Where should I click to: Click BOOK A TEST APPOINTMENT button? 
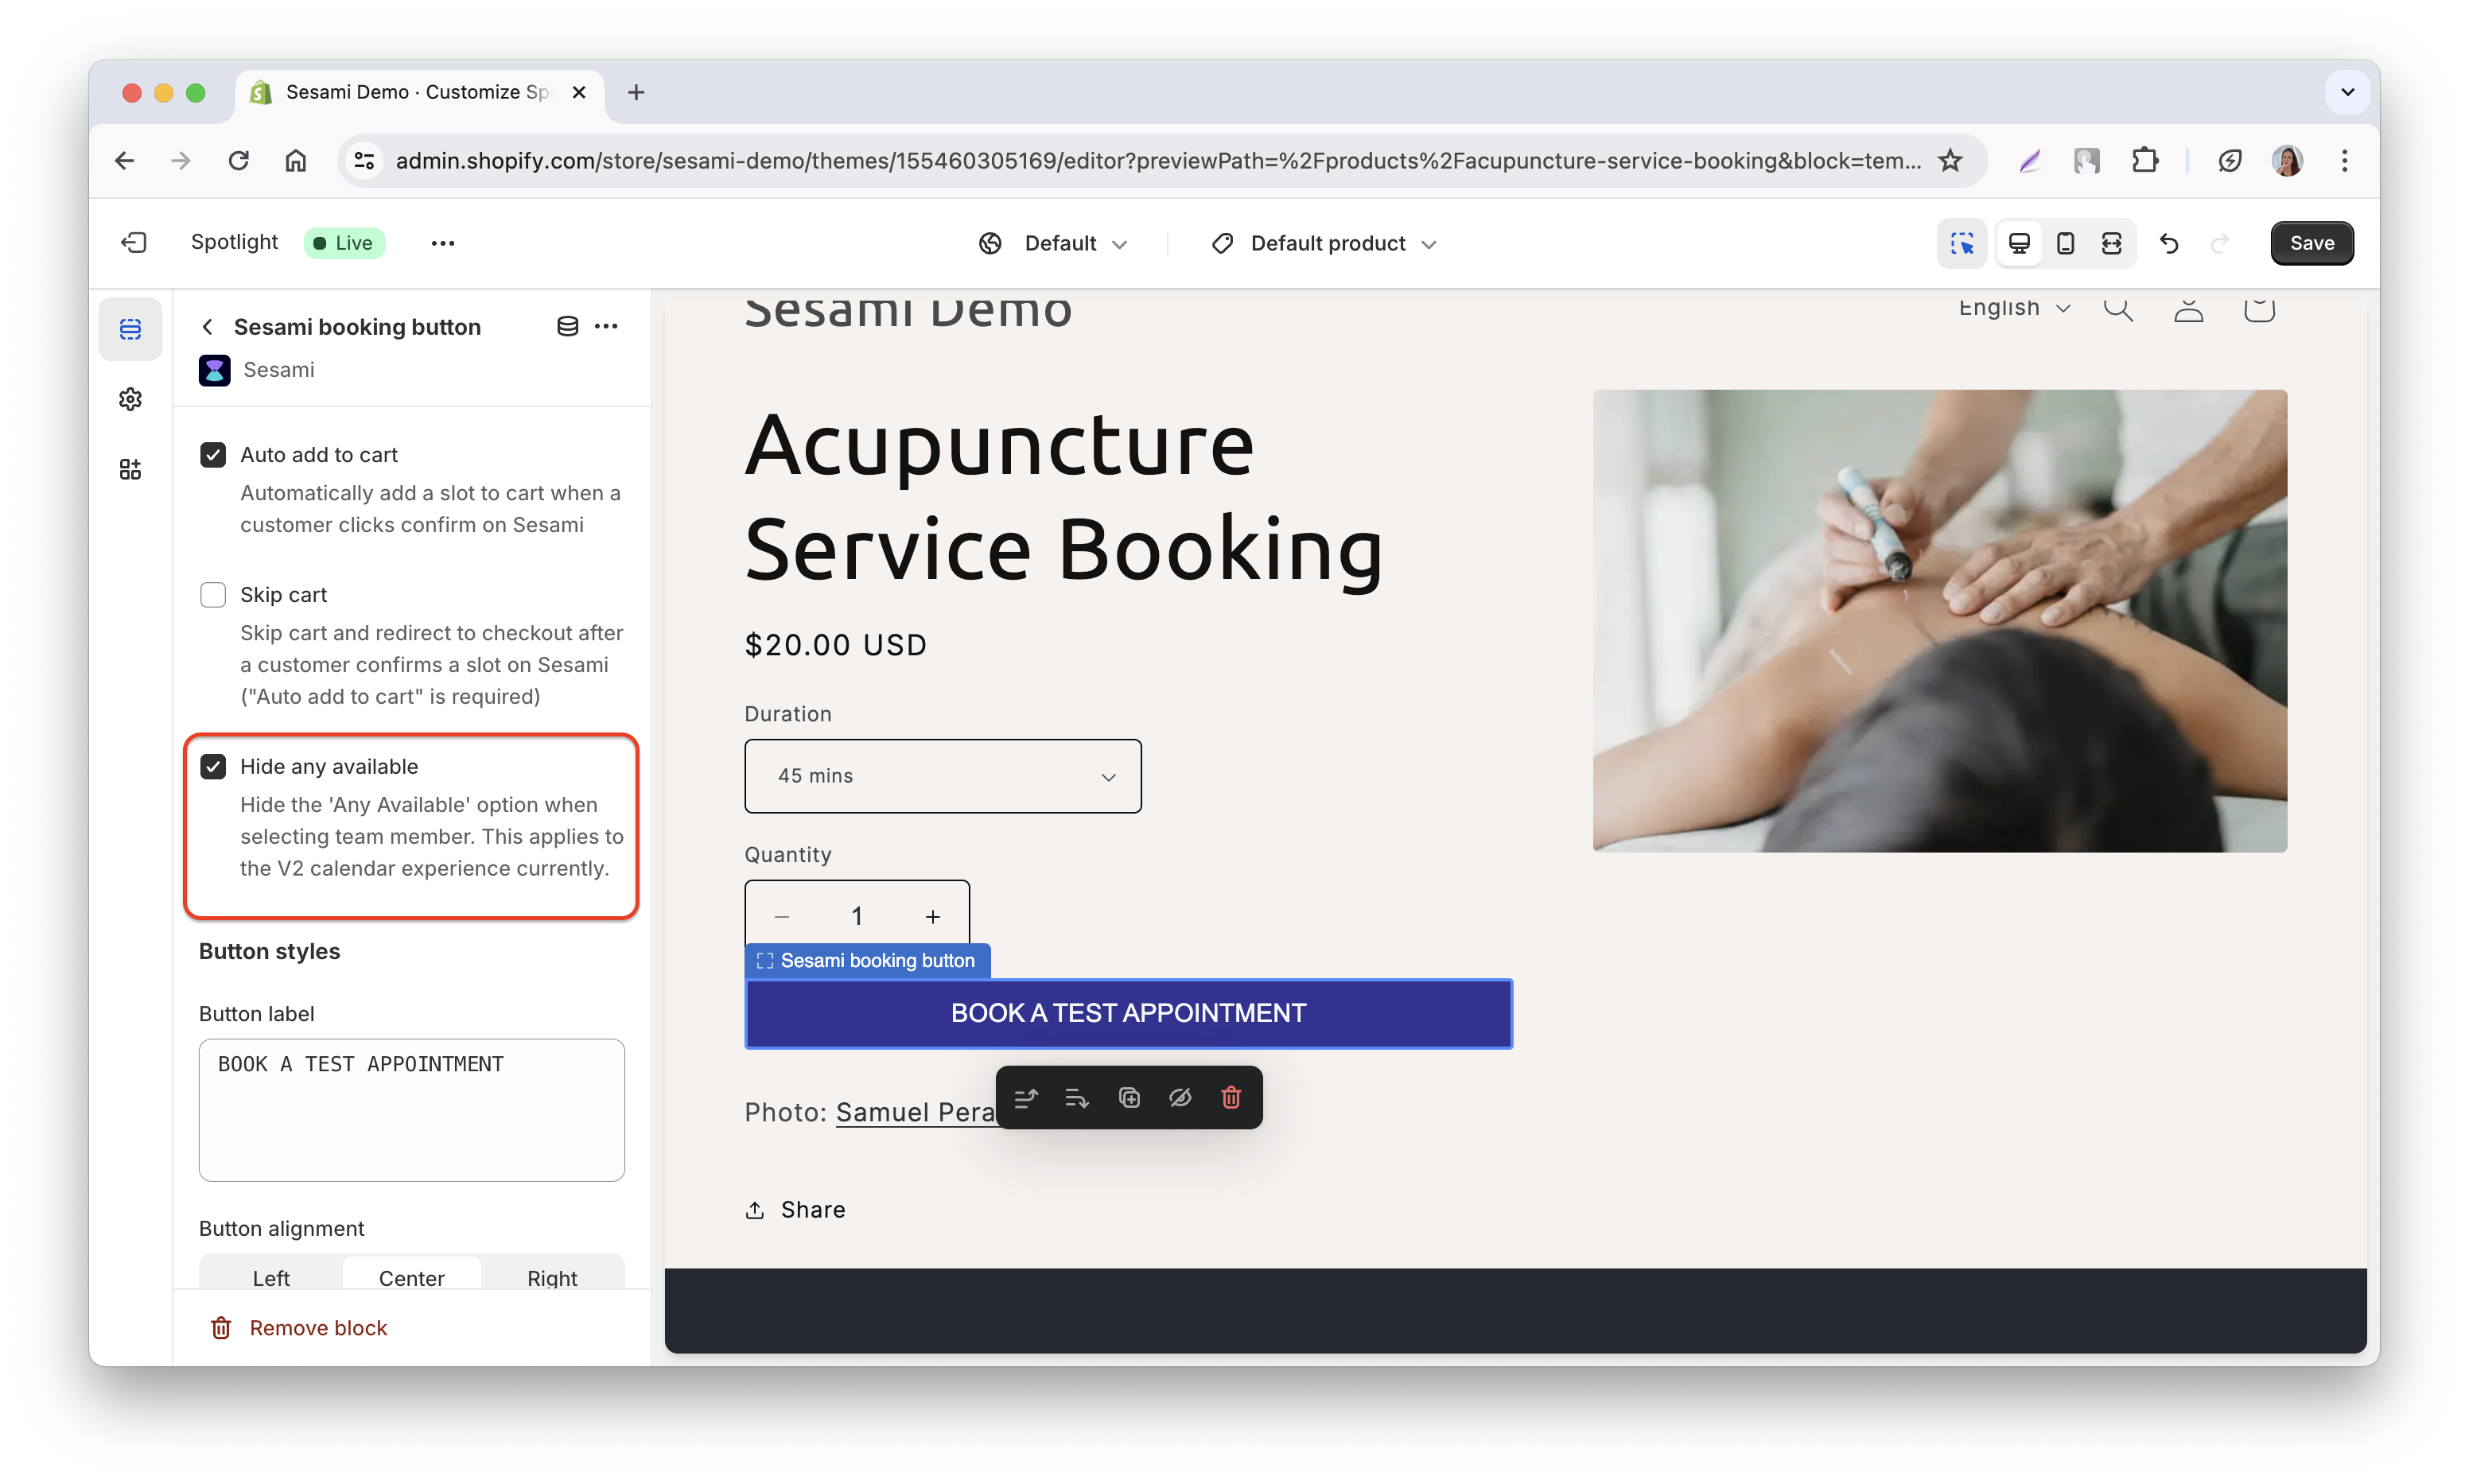[x=1128, y=1013]
